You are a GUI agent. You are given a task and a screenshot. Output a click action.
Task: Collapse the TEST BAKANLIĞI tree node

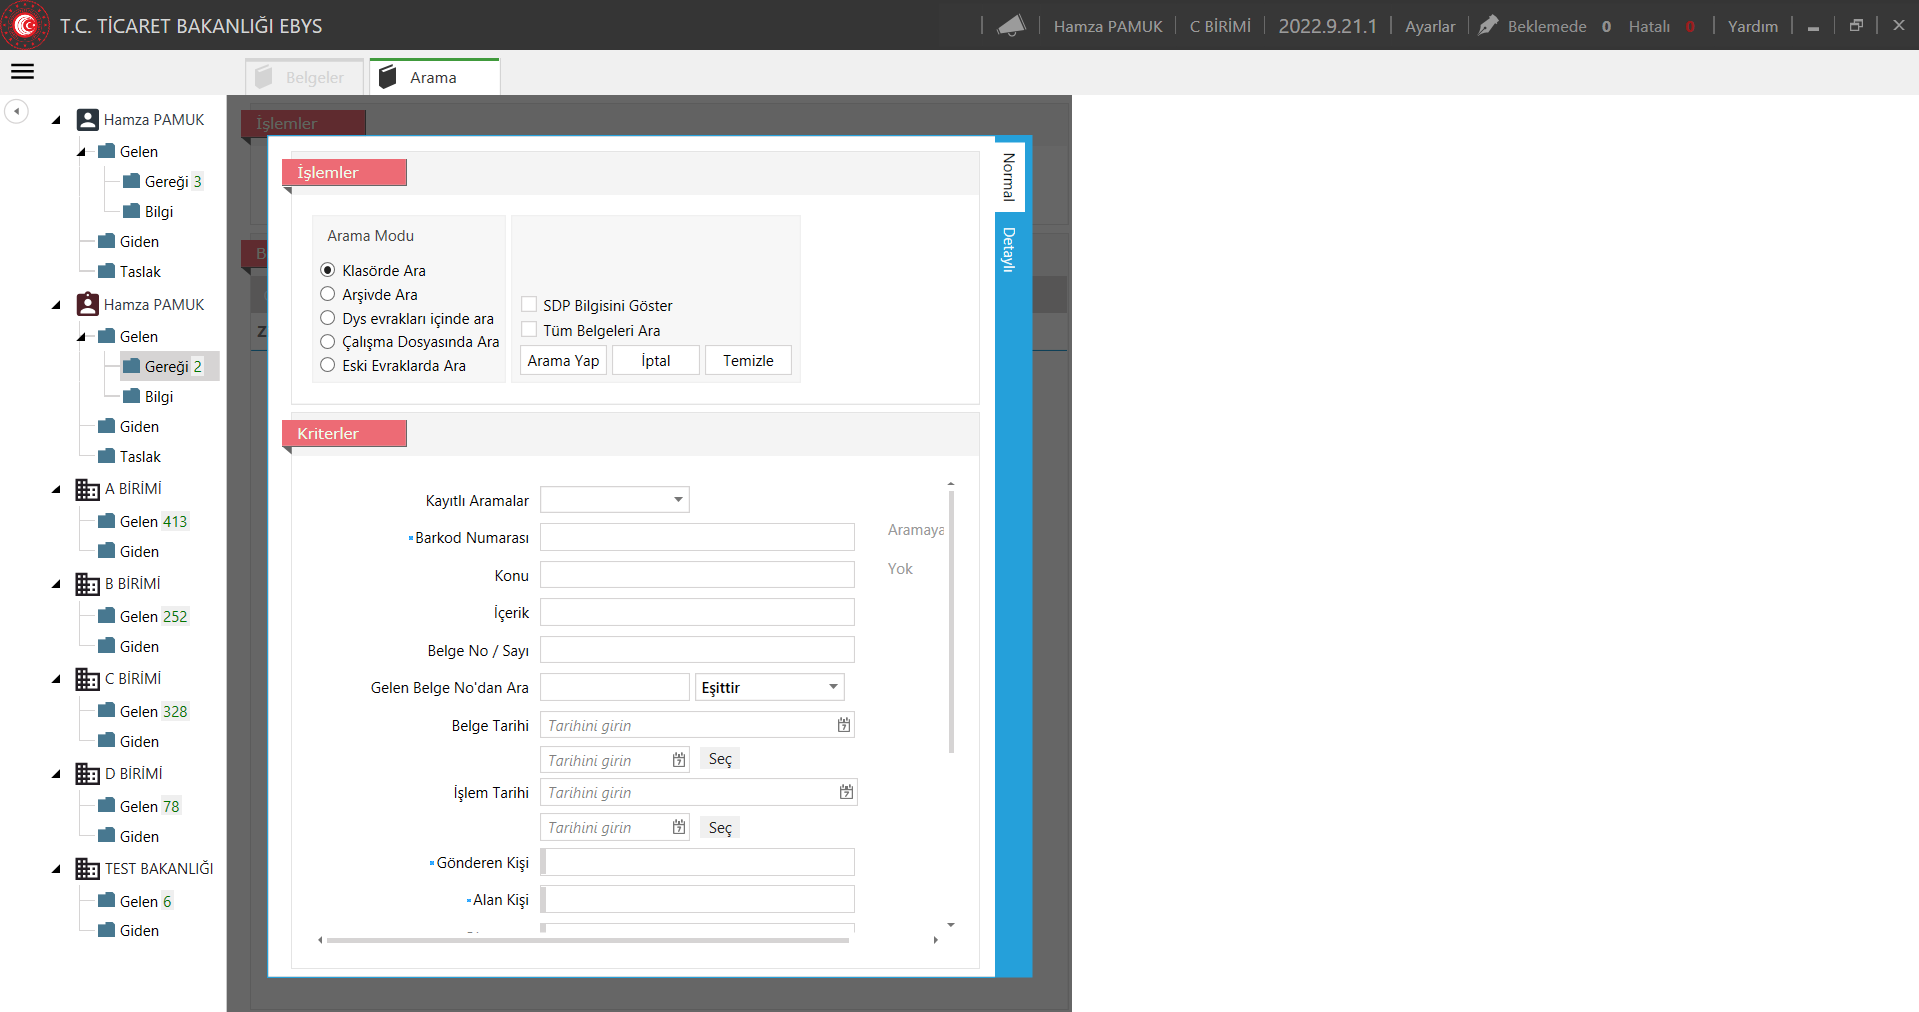(x=56, y=870)
